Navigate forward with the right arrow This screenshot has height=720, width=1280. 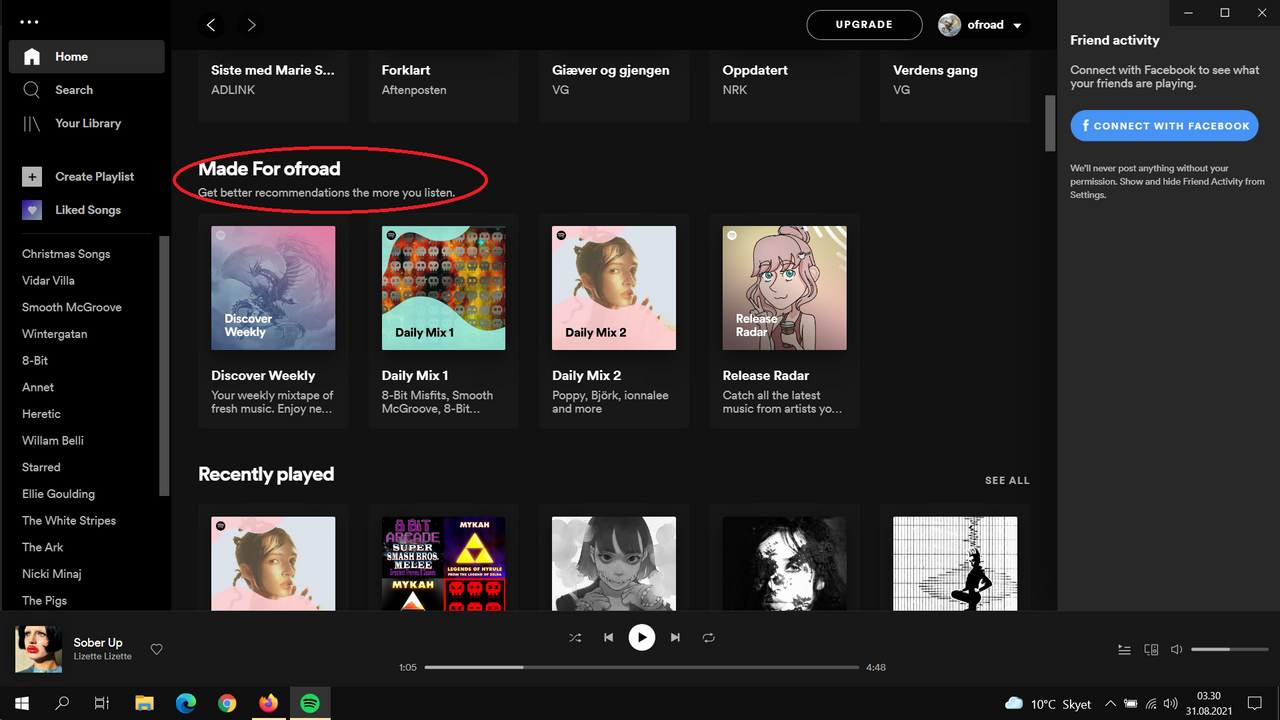[251, 25]
